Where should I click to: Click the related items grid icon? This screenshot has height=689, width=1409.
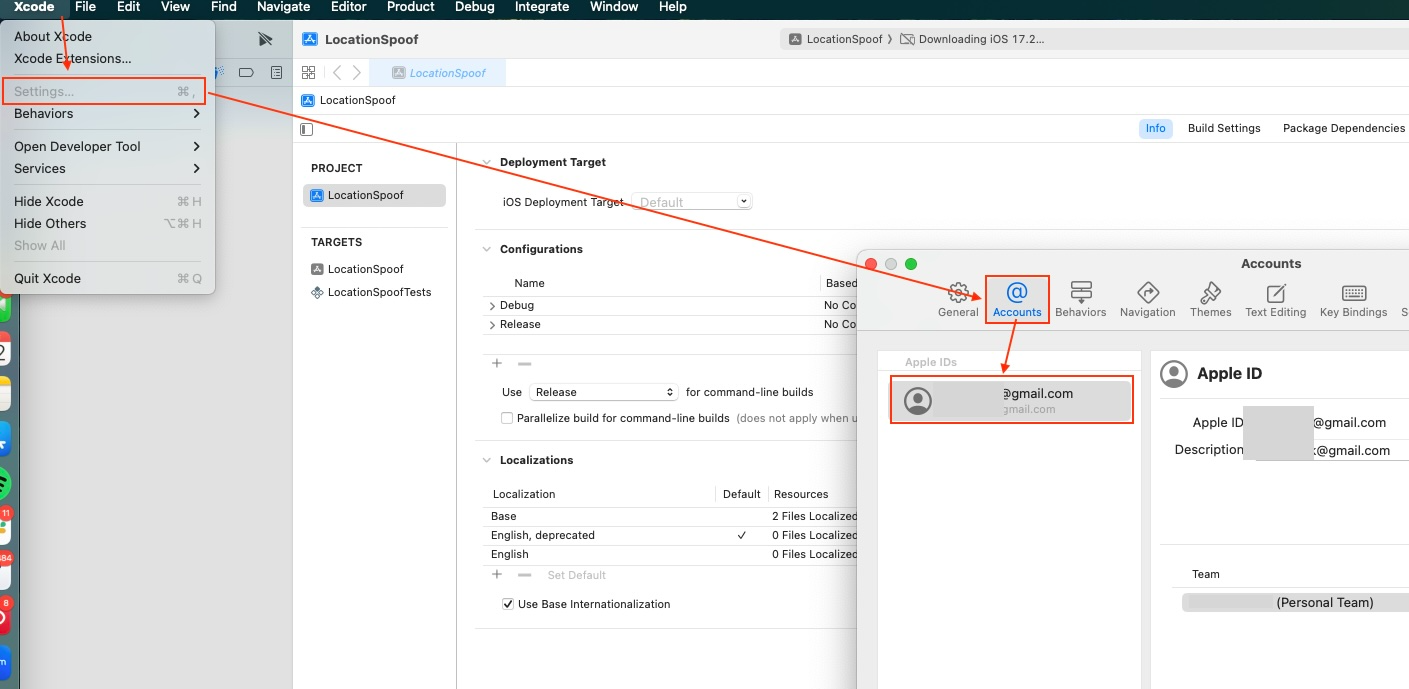(x=308, y=73)
